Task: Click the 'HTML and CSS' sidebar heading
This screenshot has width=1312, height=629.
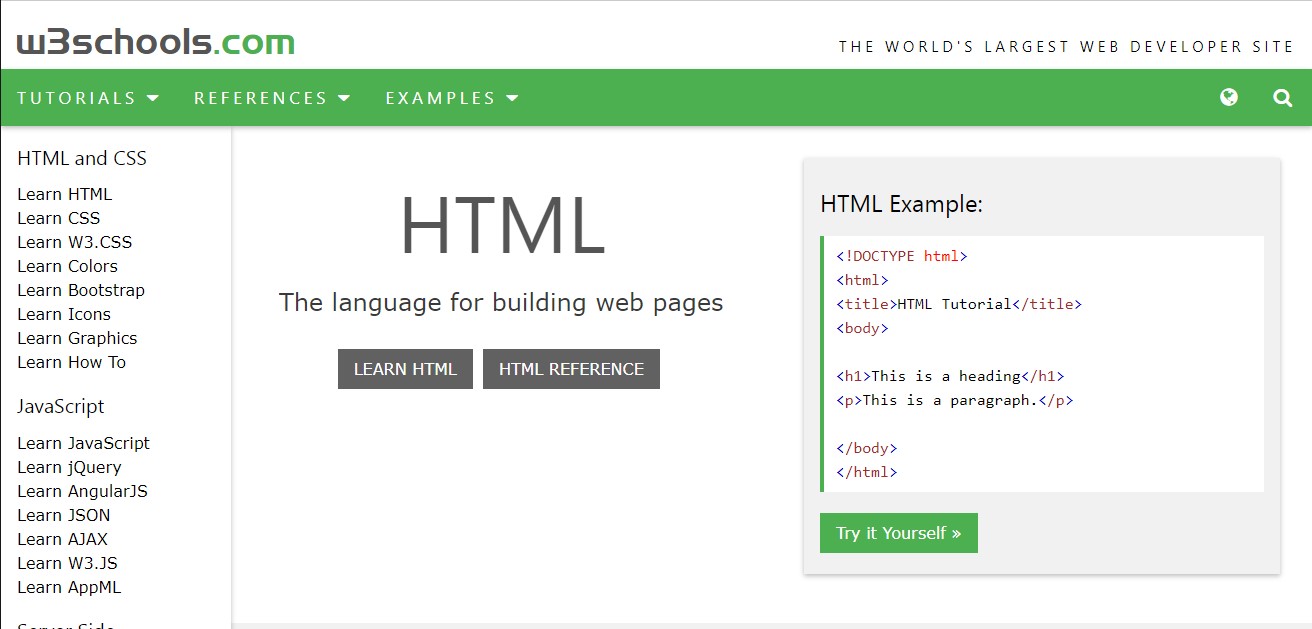Action: tap(82, 158)
